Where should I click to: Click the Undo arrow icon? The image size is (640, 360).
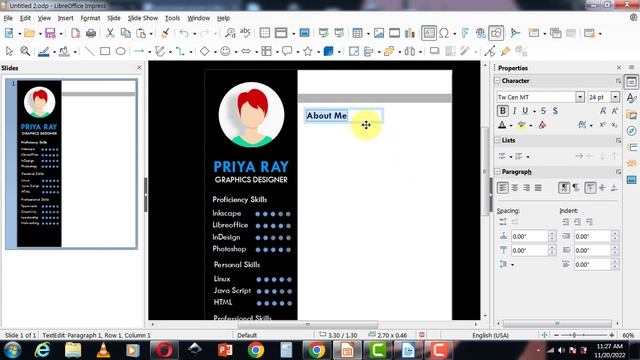coord(184,33)
